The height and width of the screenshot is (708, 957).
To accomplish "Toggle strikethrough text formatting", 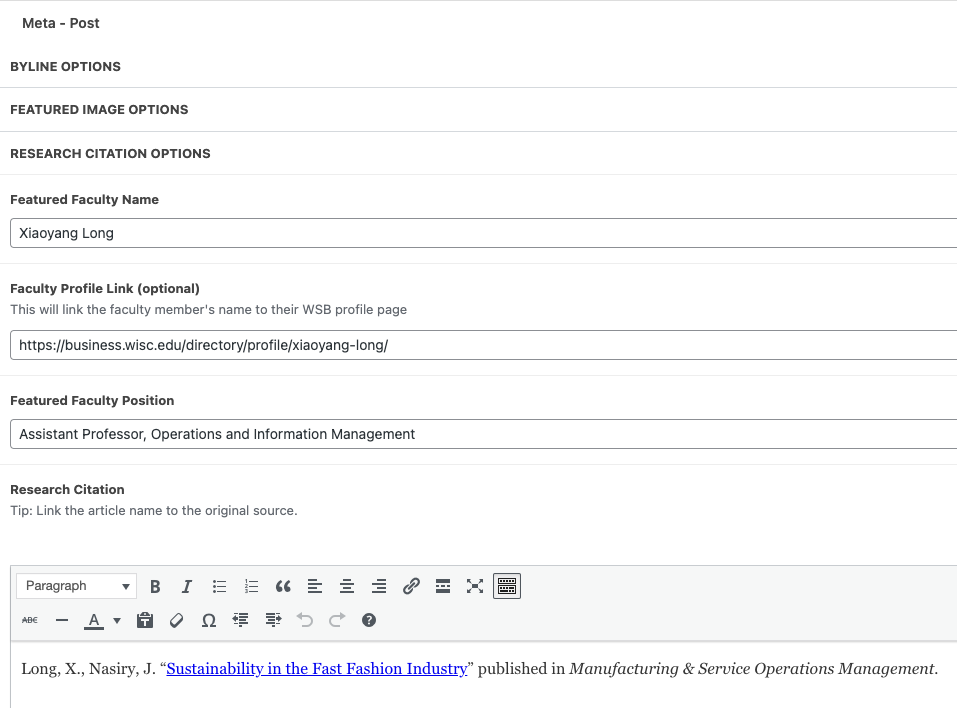I will pyautogui.click(x=30, y=621).
